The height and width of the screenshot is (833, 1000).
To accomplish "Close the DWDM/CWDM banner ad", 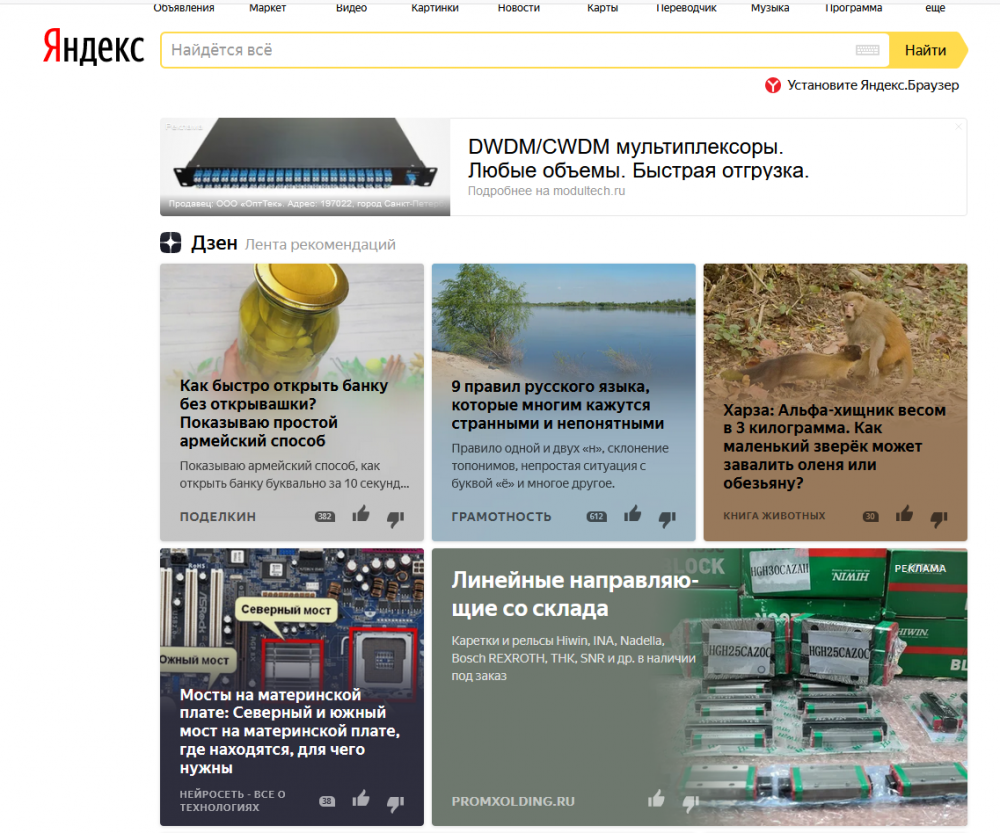I will click(x=958, y=127).
